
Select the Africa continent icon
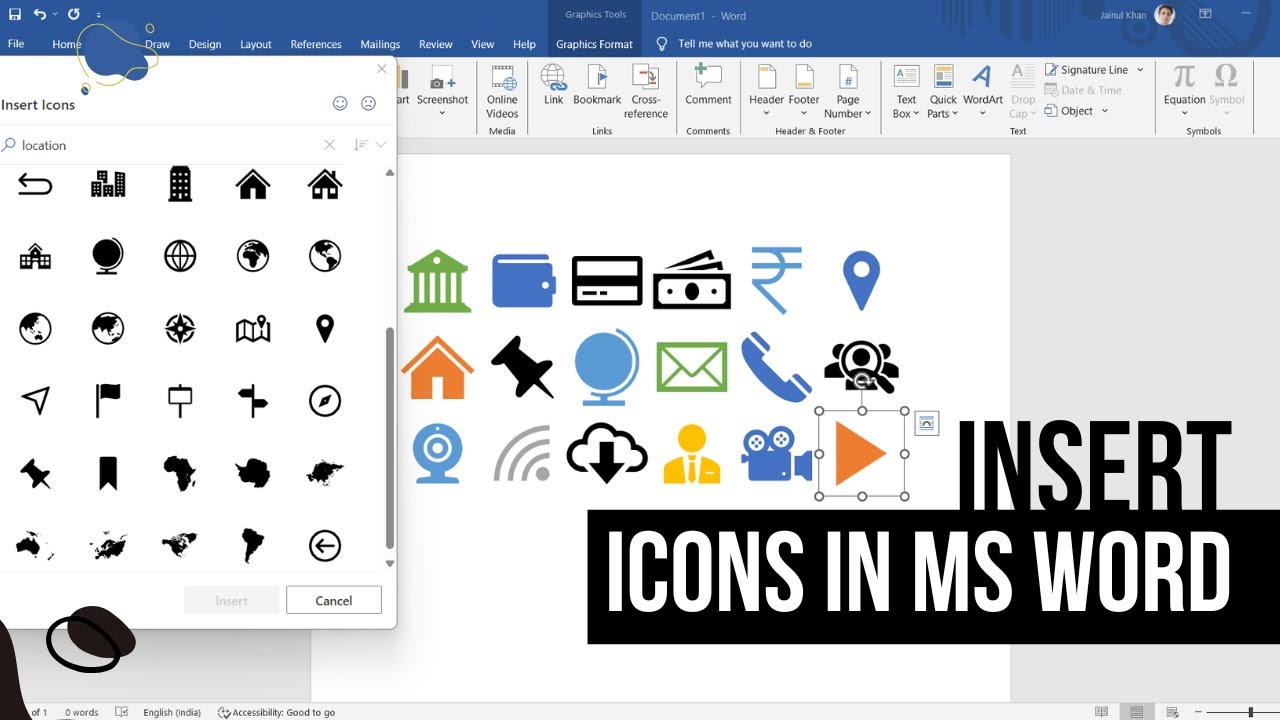(180, 473)
